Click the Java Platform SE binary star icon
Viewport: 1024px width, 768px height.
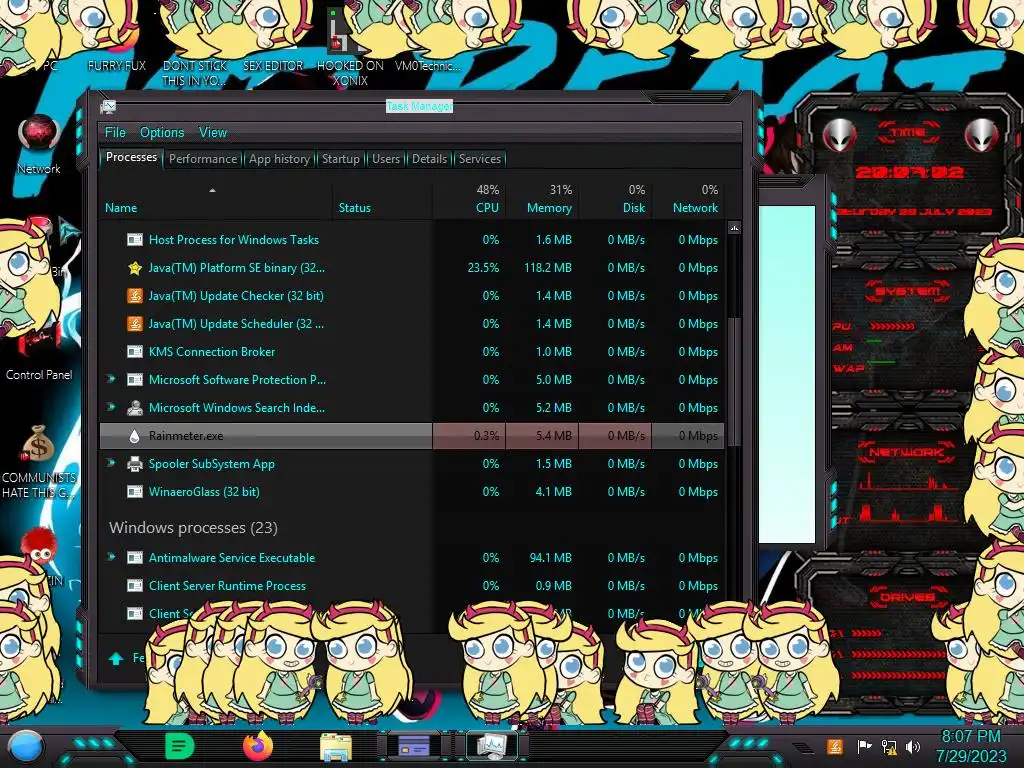(135, 268)
